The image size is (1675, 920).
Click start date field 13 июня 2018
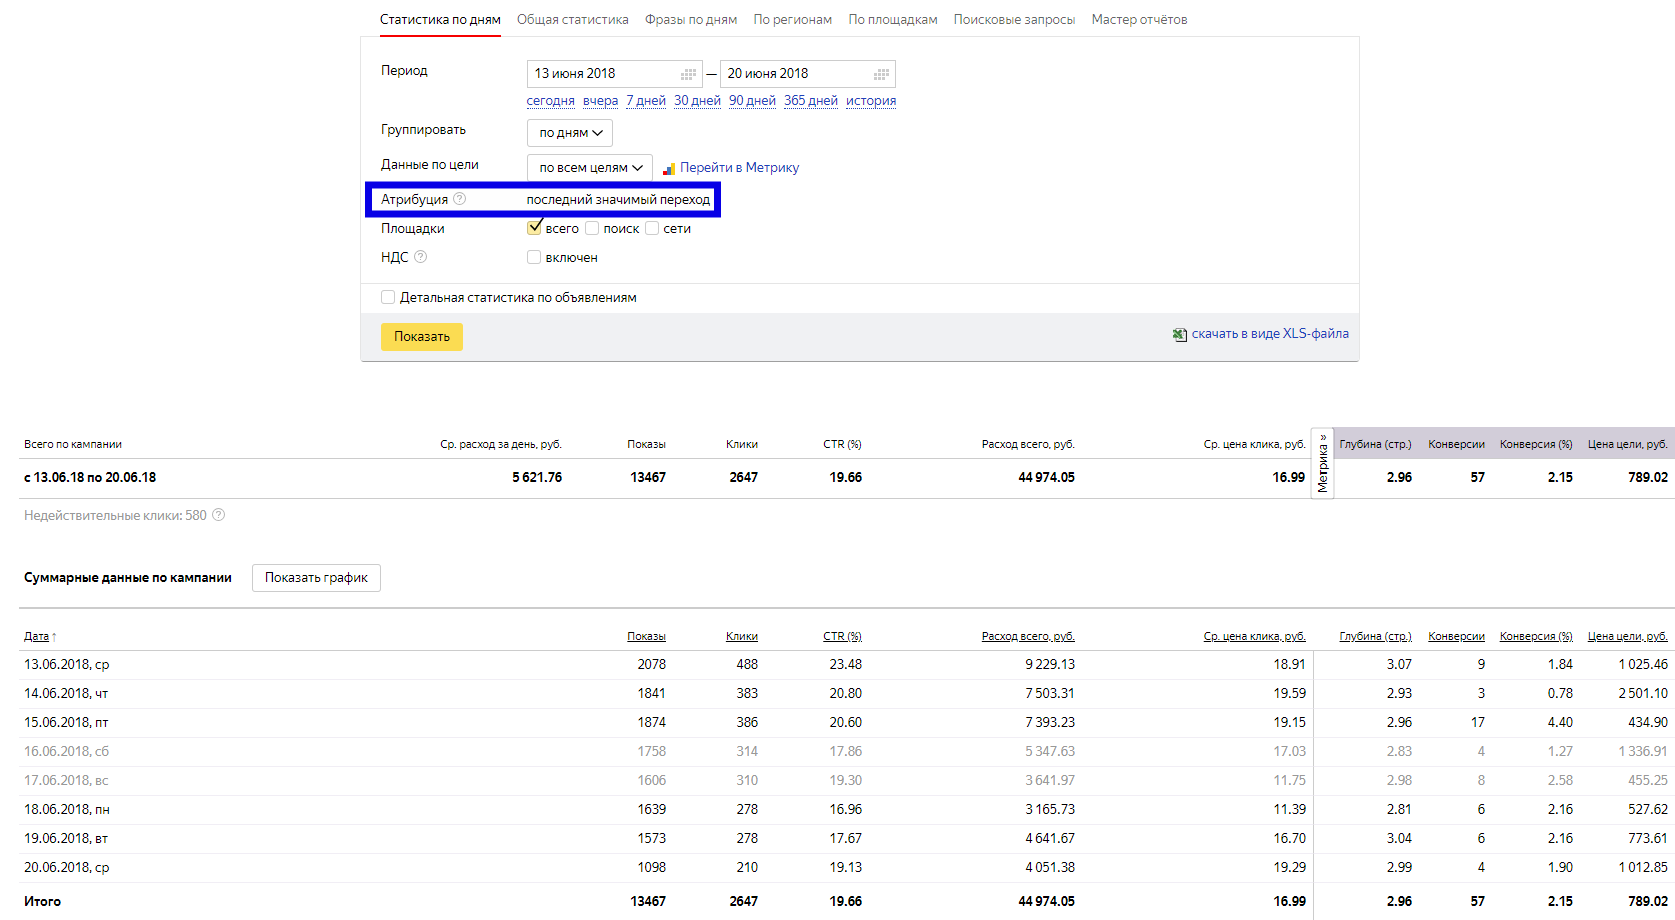tap(614, 74)
